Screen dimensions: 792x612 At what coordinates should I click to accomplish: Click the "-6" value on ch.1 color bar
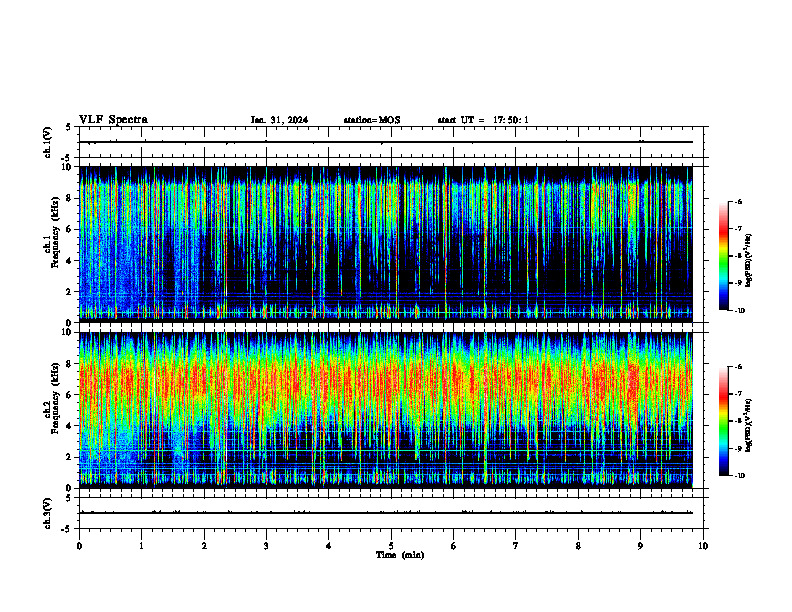click(738, 201)
